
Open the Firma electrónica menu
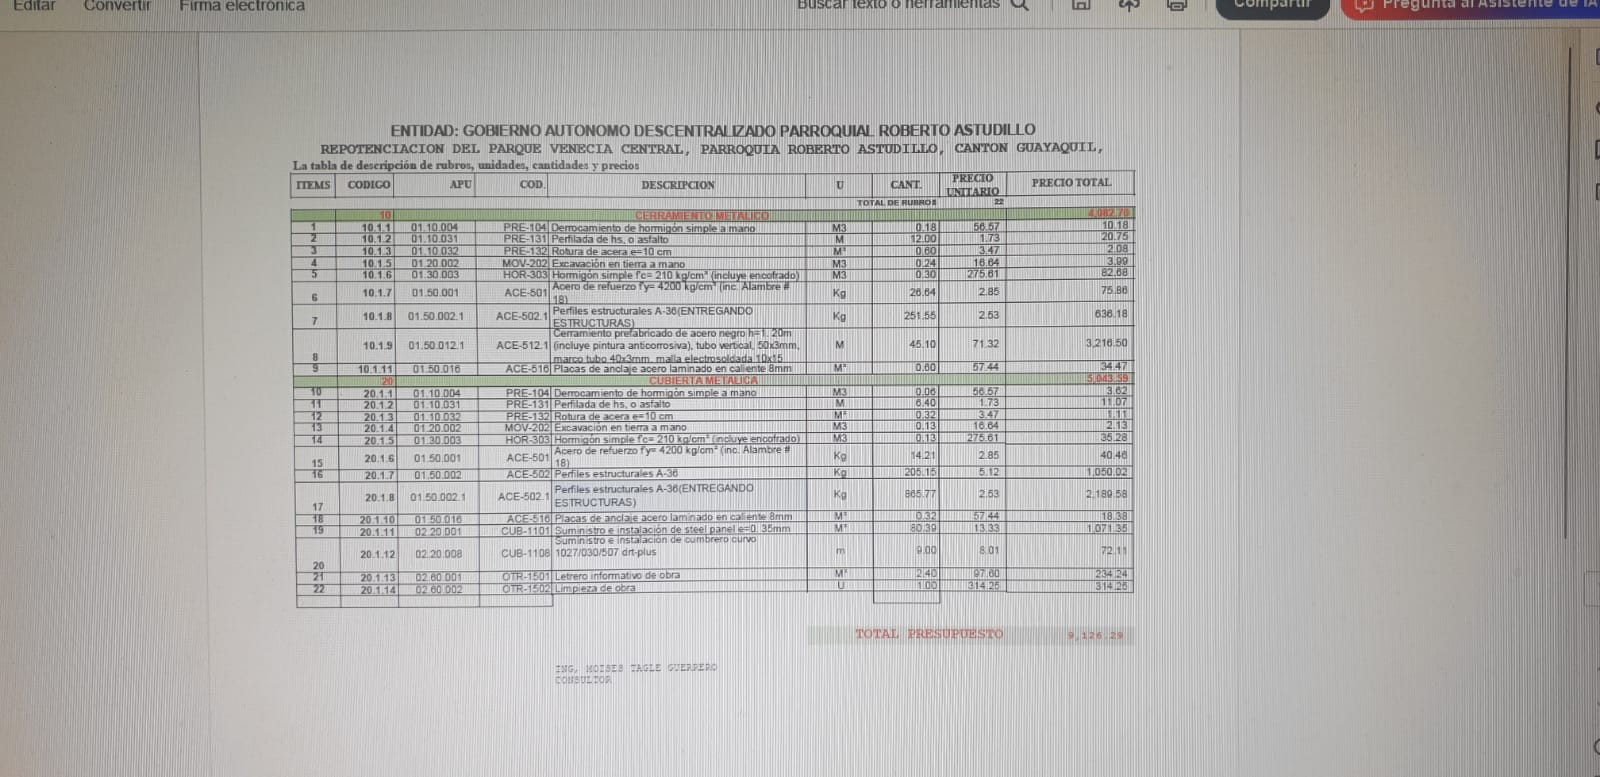coord(242,5)
